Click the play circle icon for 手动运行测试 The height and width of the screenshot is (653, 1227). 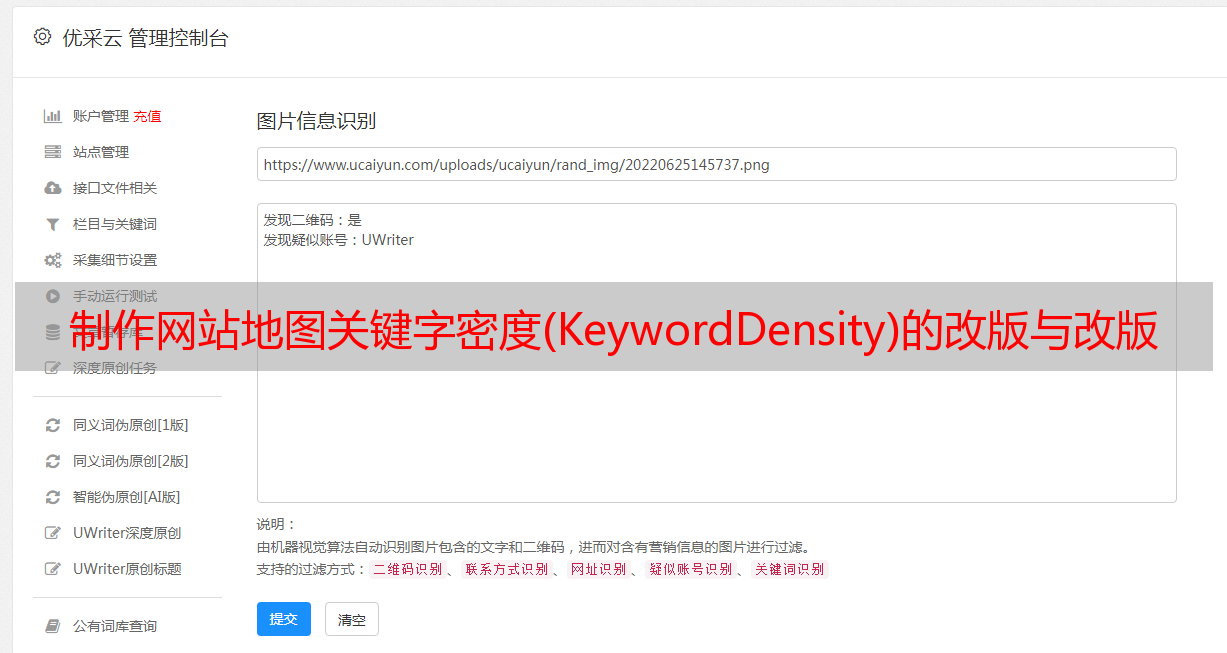click(x=53, y=296)
